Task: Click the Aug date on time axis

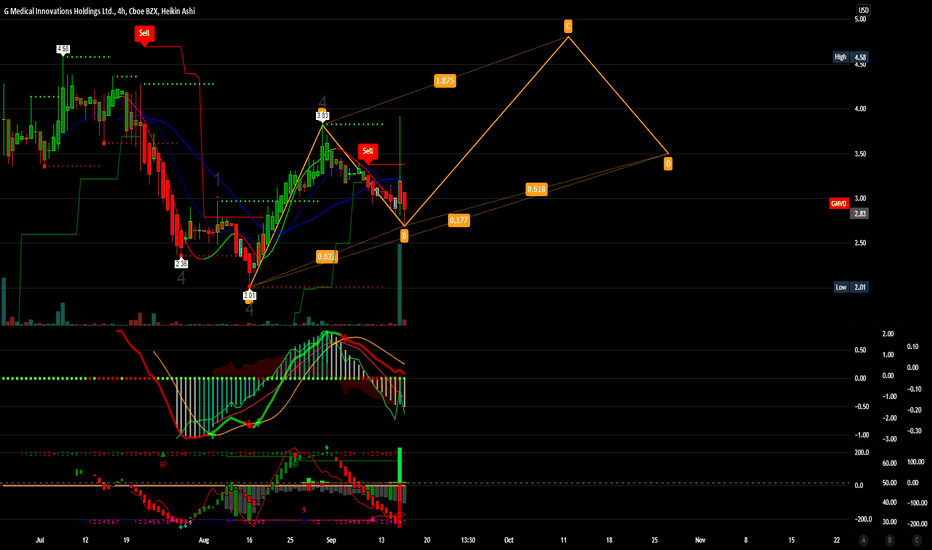Action: pyautogui.click(x=204, y=540)
